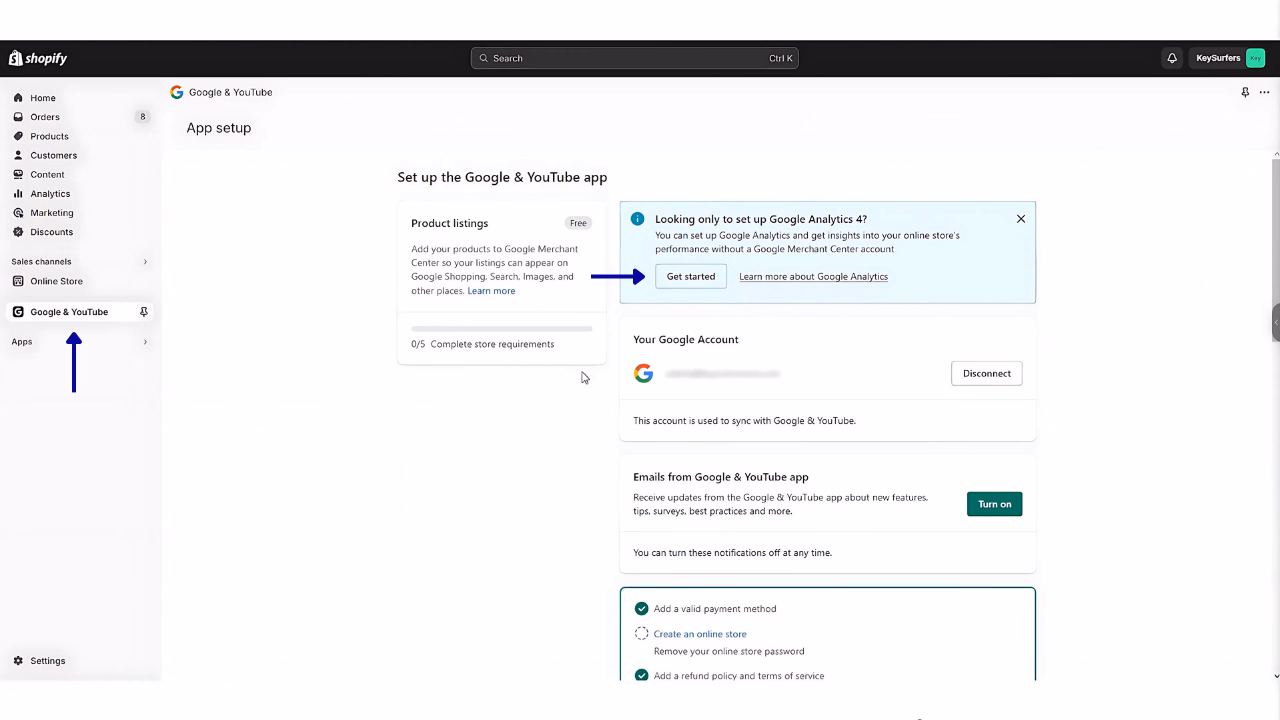Click the Marketing target icon
This screenshot has width=1280, height=720.
coord(18,212)
